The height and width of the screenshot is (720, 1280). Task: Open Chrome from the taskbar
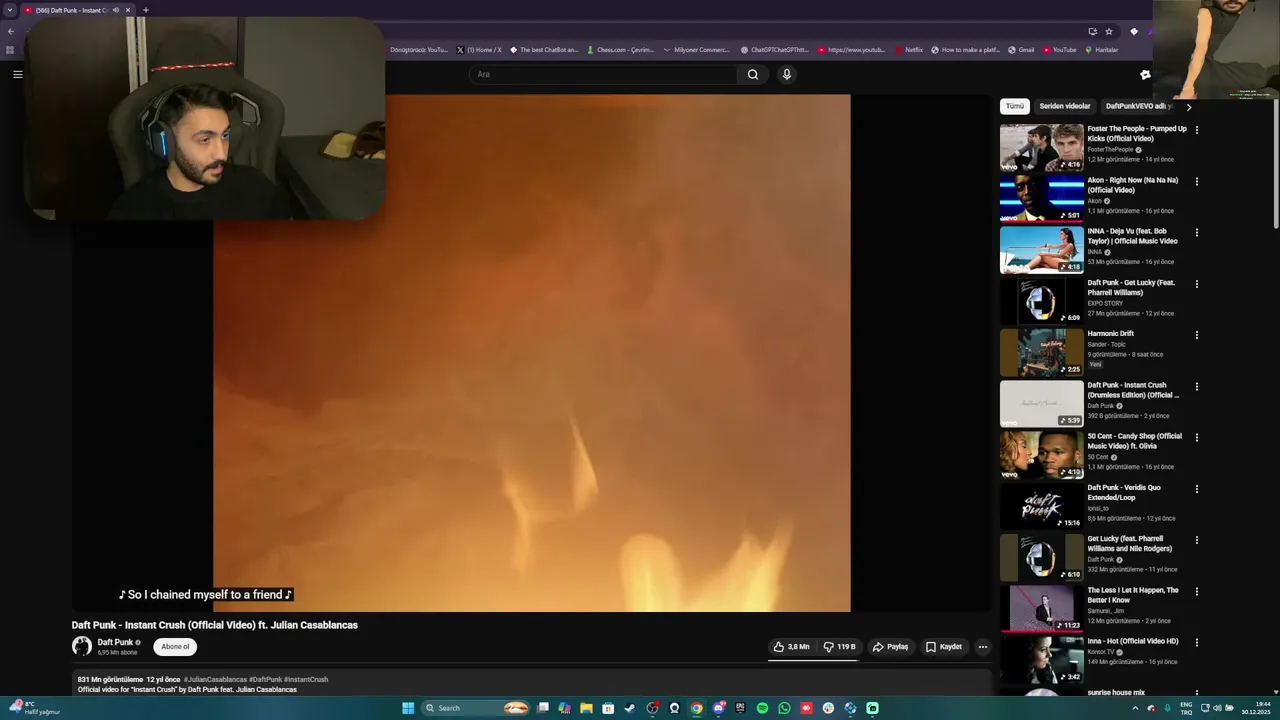[696, 708]
